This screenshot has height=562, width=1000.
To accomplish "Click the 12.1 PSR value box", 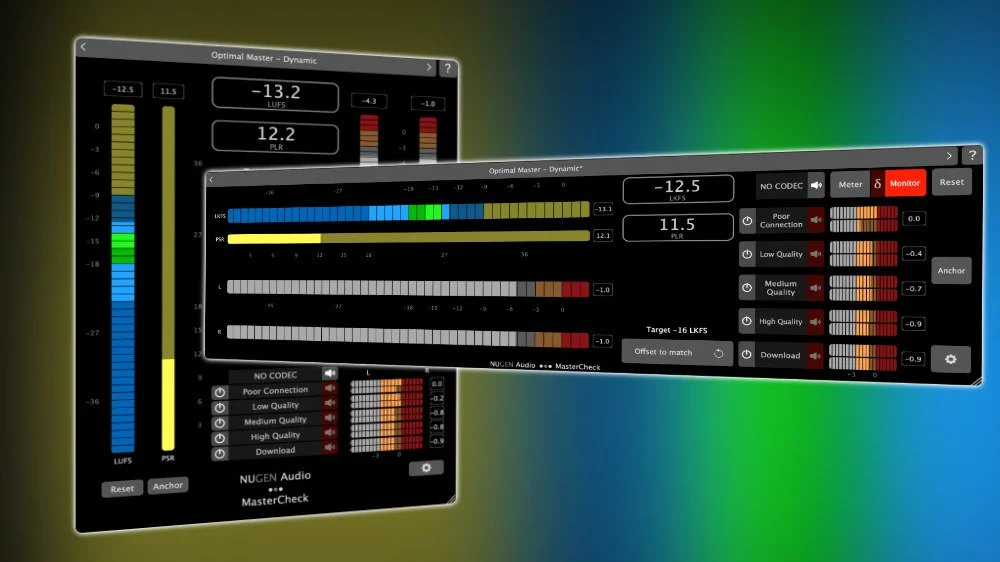I will click(603, 235).
